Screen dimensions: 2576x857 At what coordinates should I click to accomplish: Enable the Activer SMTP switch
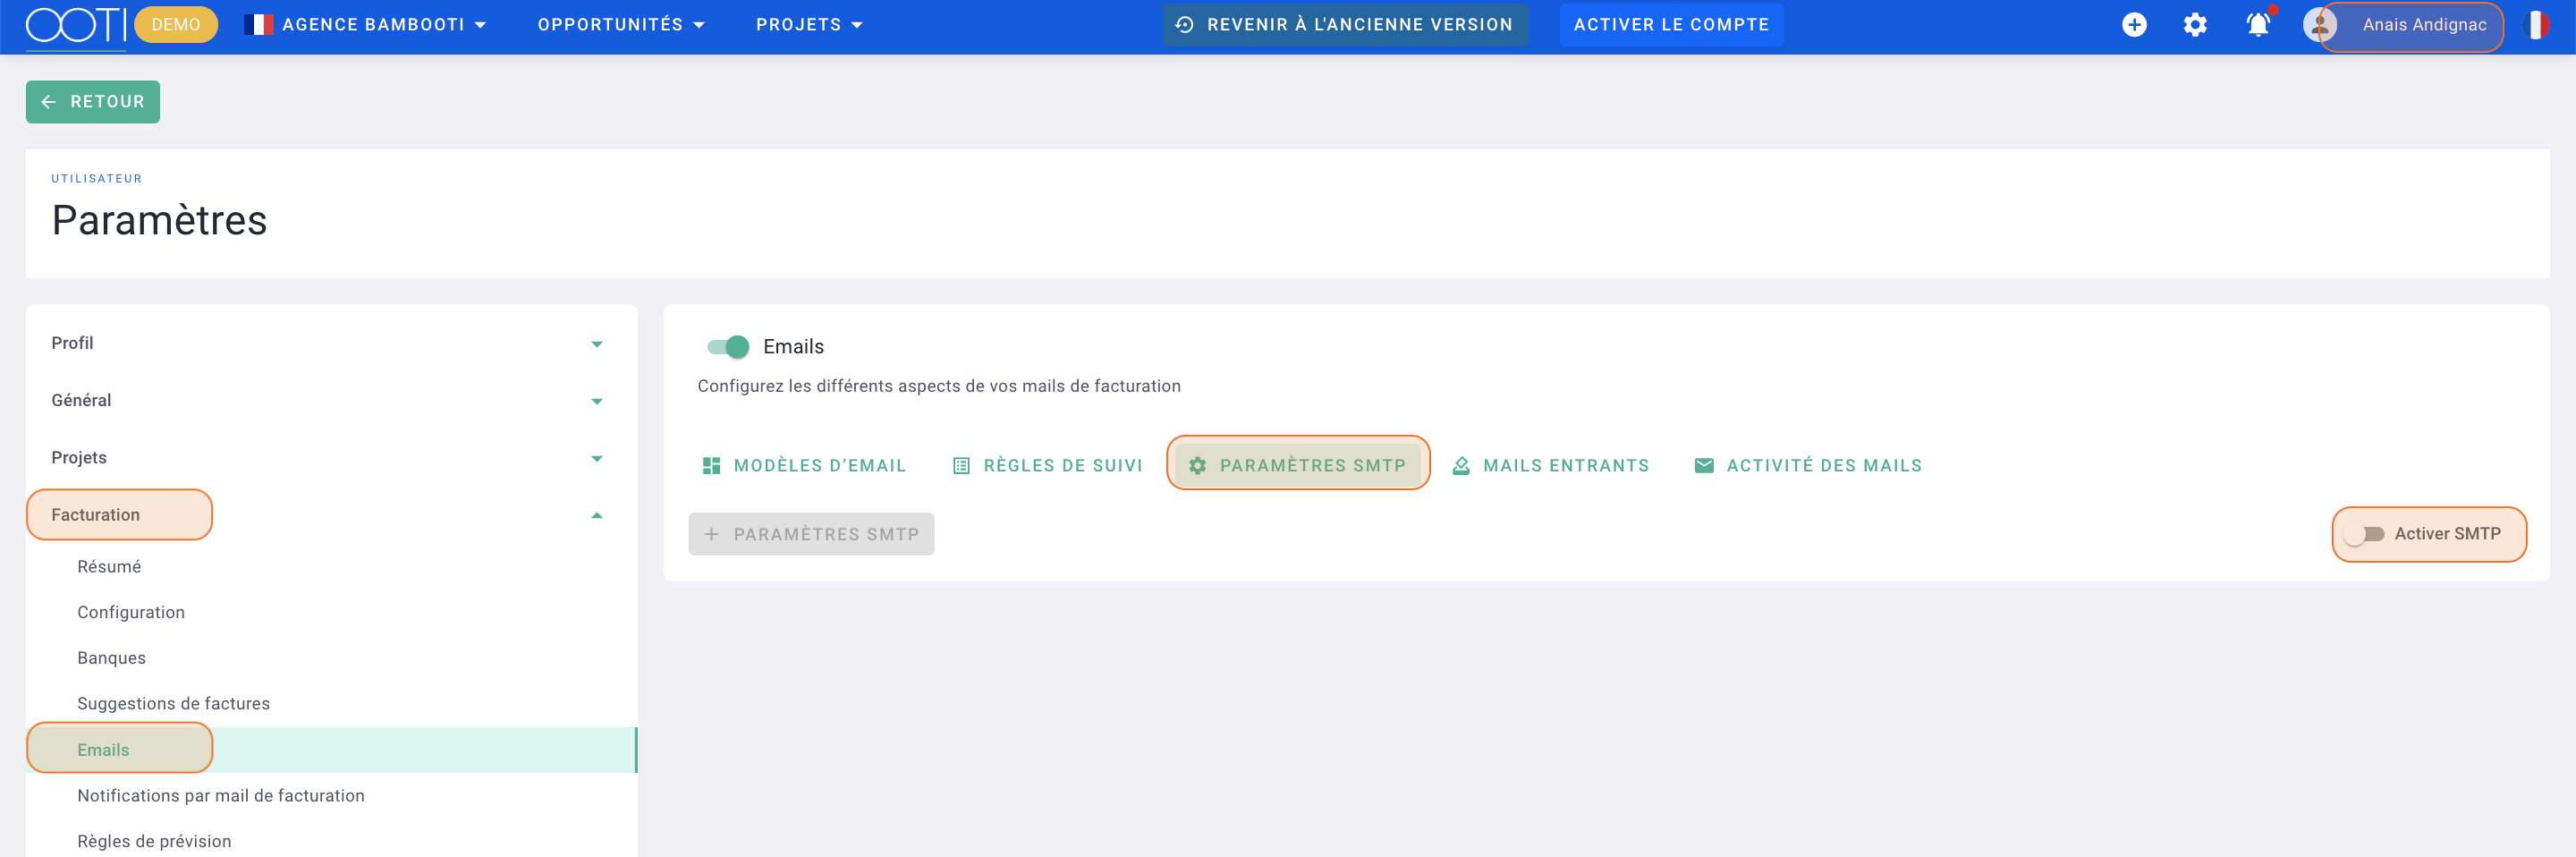[x=2364, y=535]
